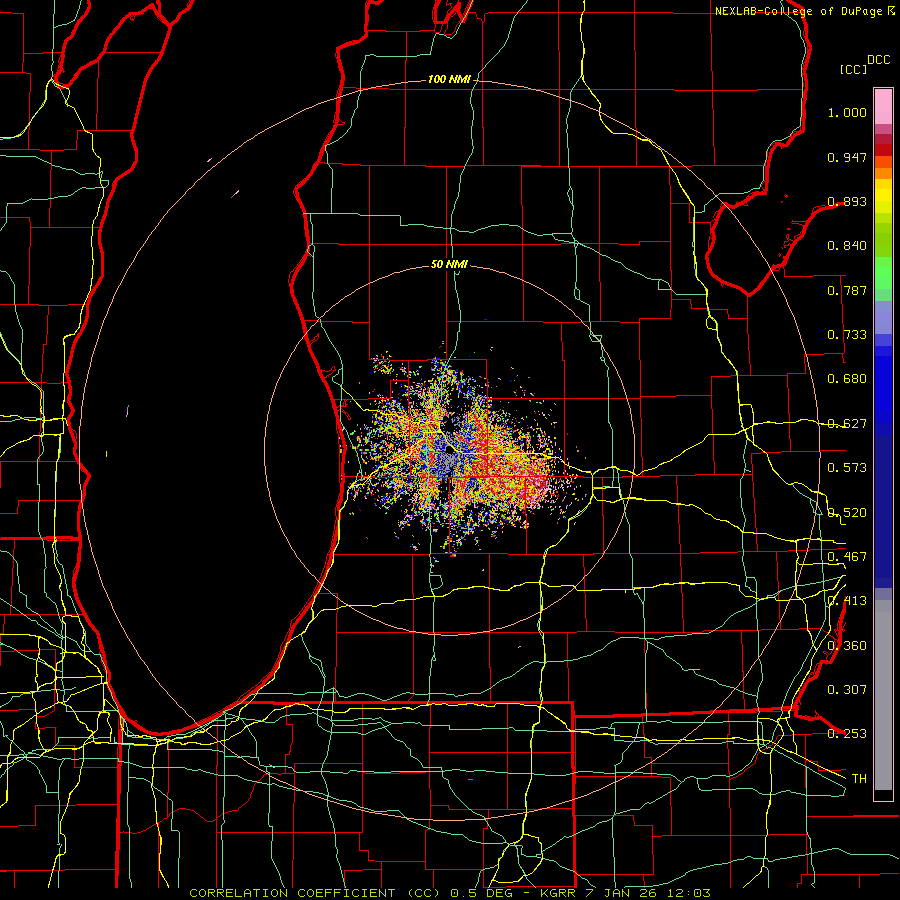Click the 0.947 scale value
Screen dimensions: 900x900
(x=847, y=157)
